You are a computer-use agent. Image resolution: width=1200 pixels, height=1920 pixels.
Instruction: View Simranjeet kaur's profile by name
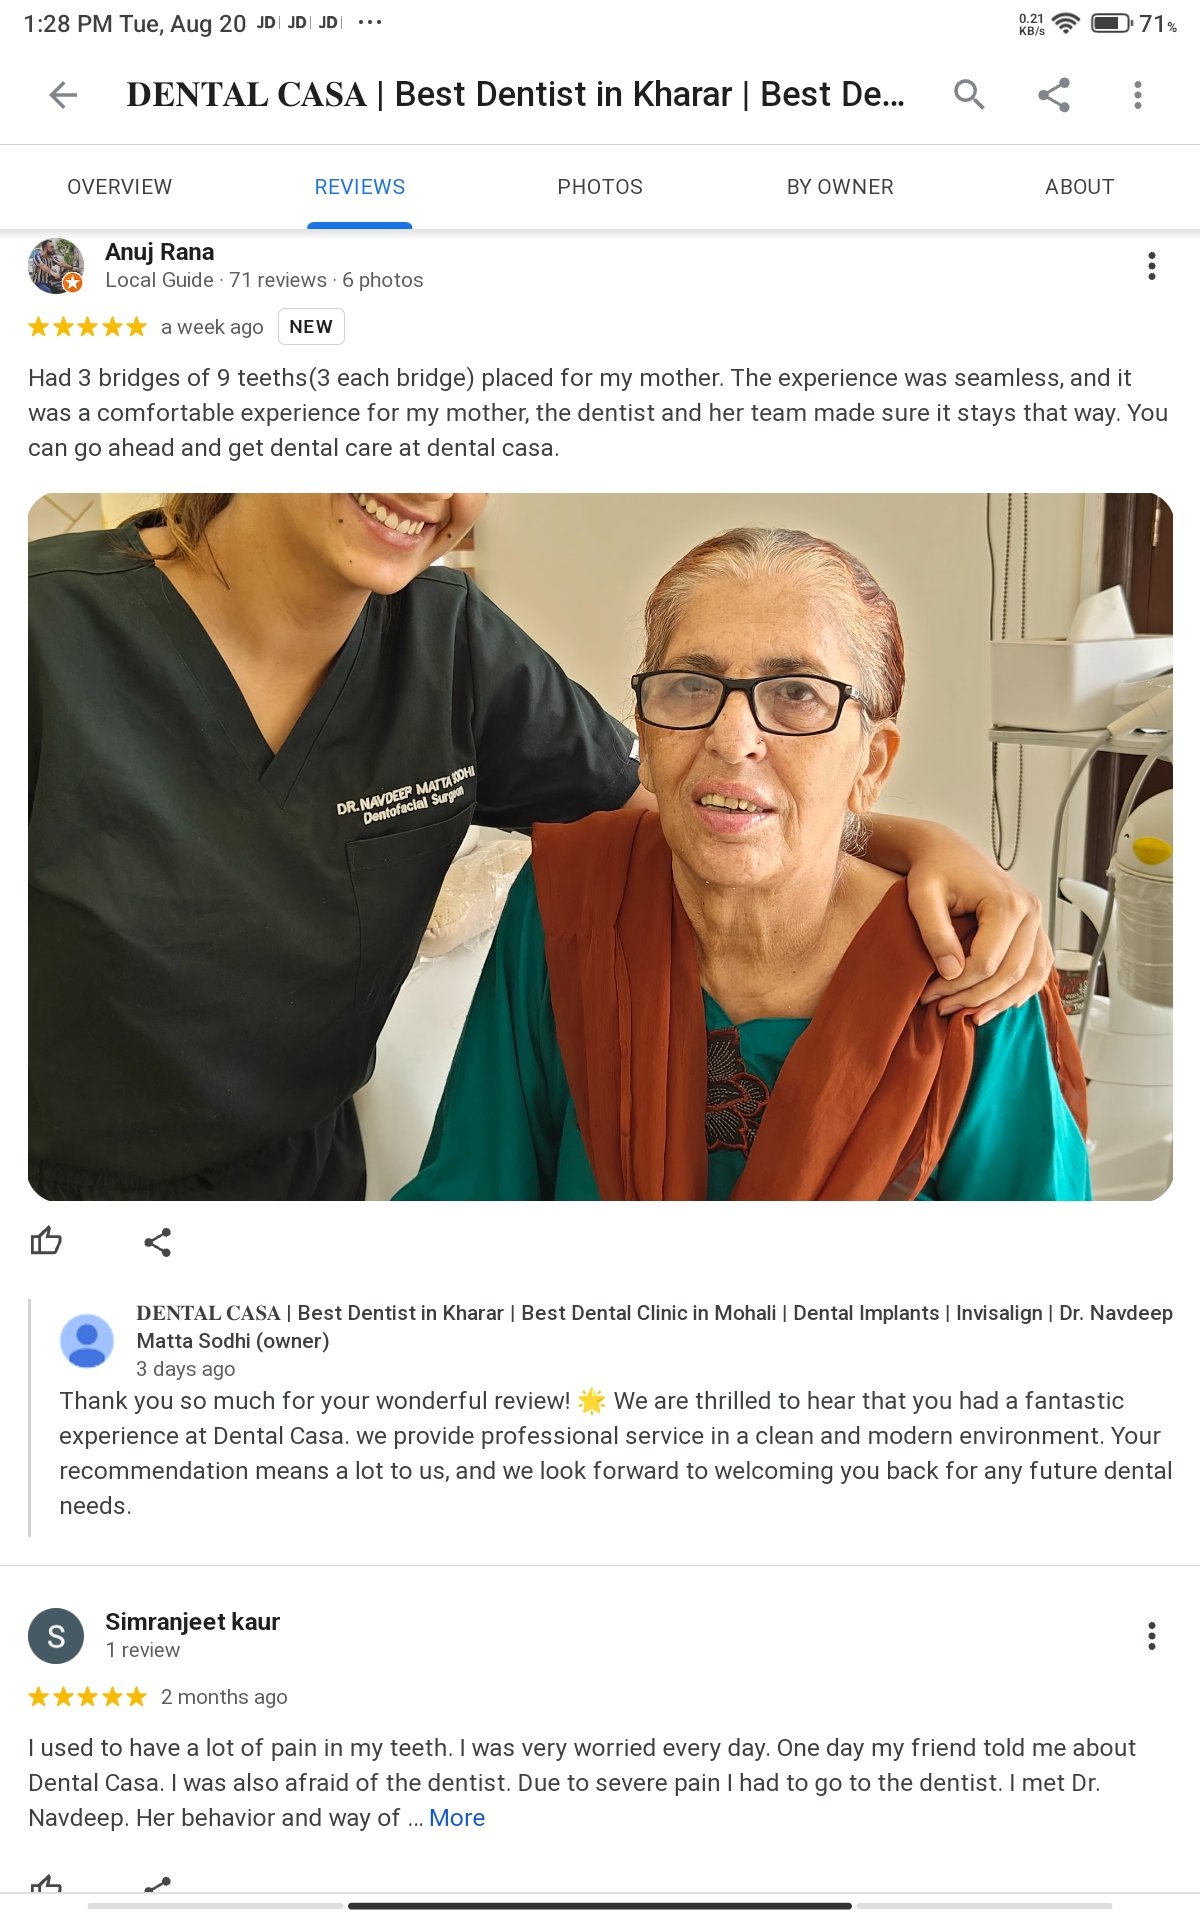click(193, 1622)
